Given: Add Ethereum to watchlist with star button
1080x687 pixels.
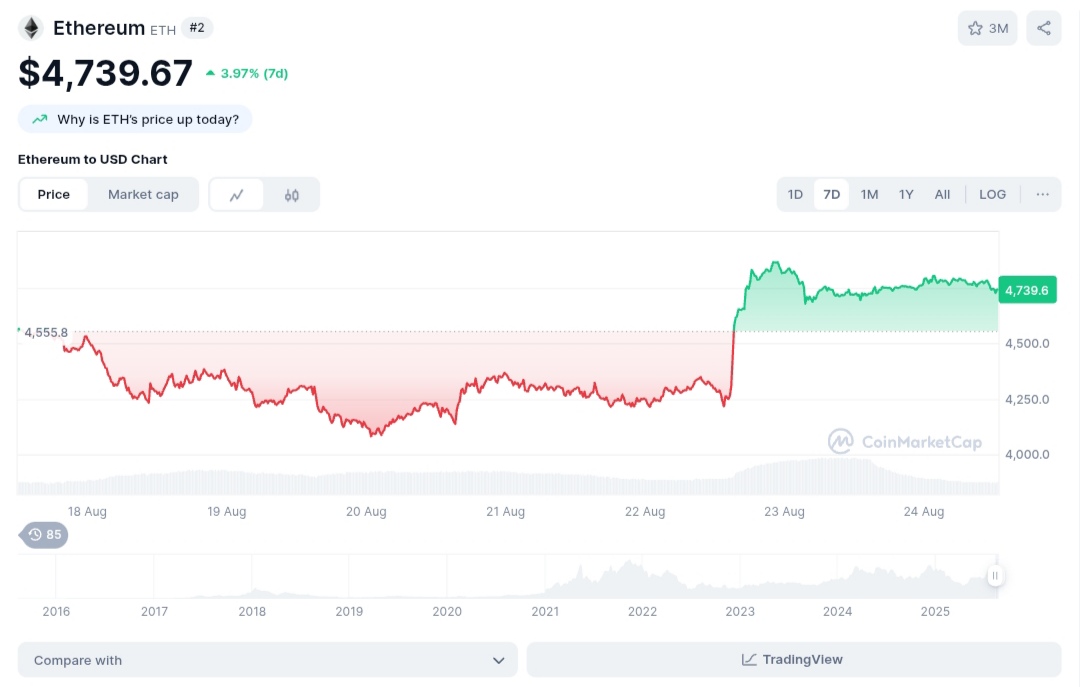Looking at the screenshot, I should coord(987,28).
